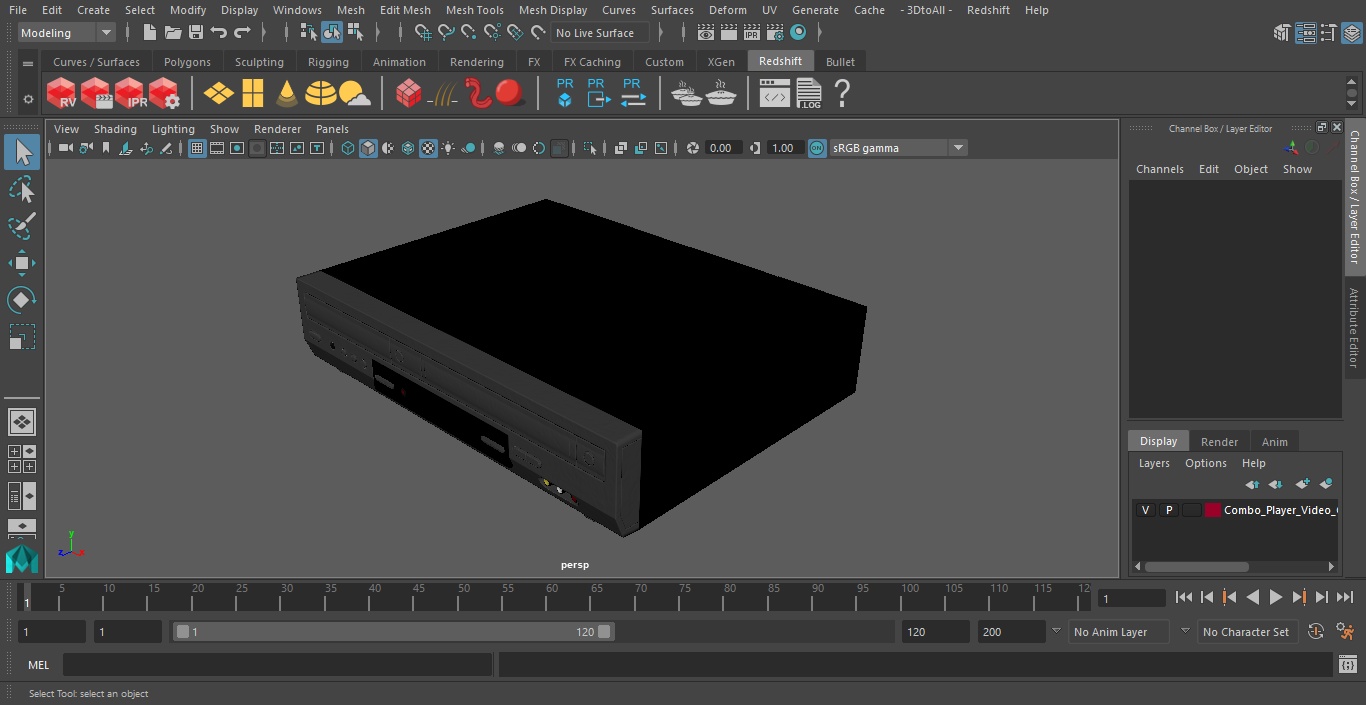Open the No Anim Layer dropdown arrow
1366x705 pixels.
click(1056, 632)
